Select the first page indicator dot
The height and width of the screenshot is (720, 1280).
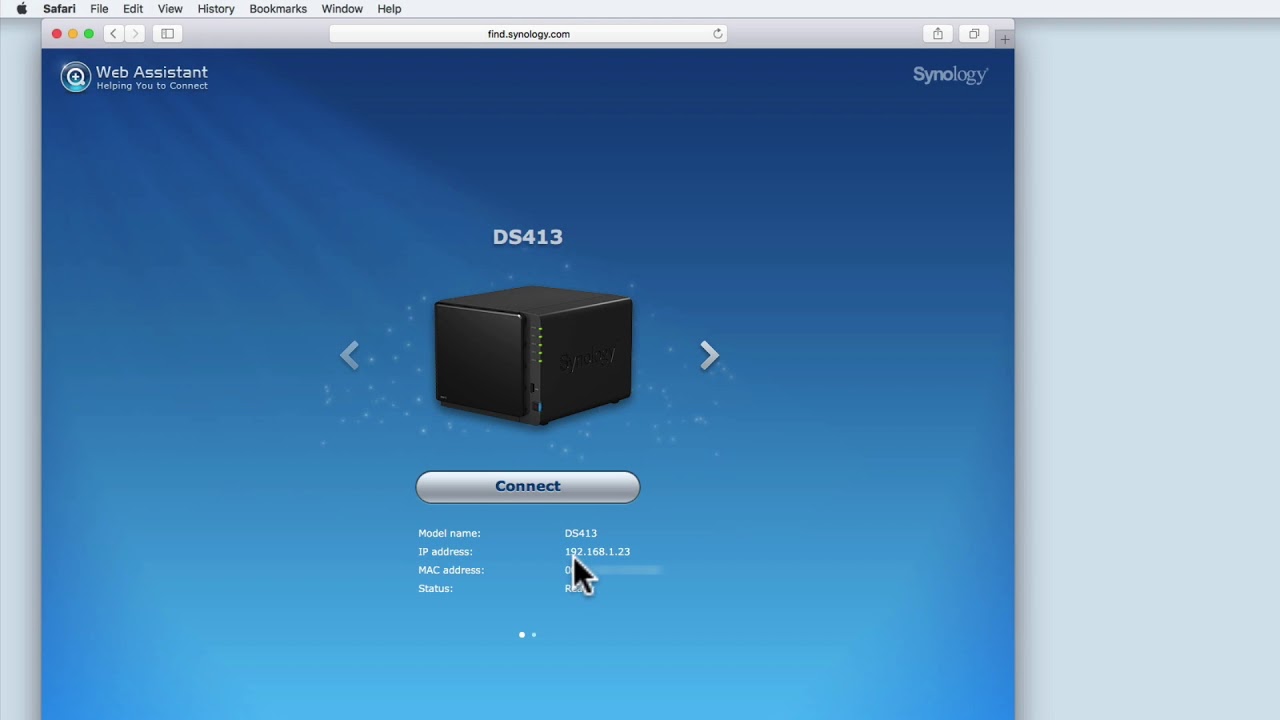click(x=522, y=634)
